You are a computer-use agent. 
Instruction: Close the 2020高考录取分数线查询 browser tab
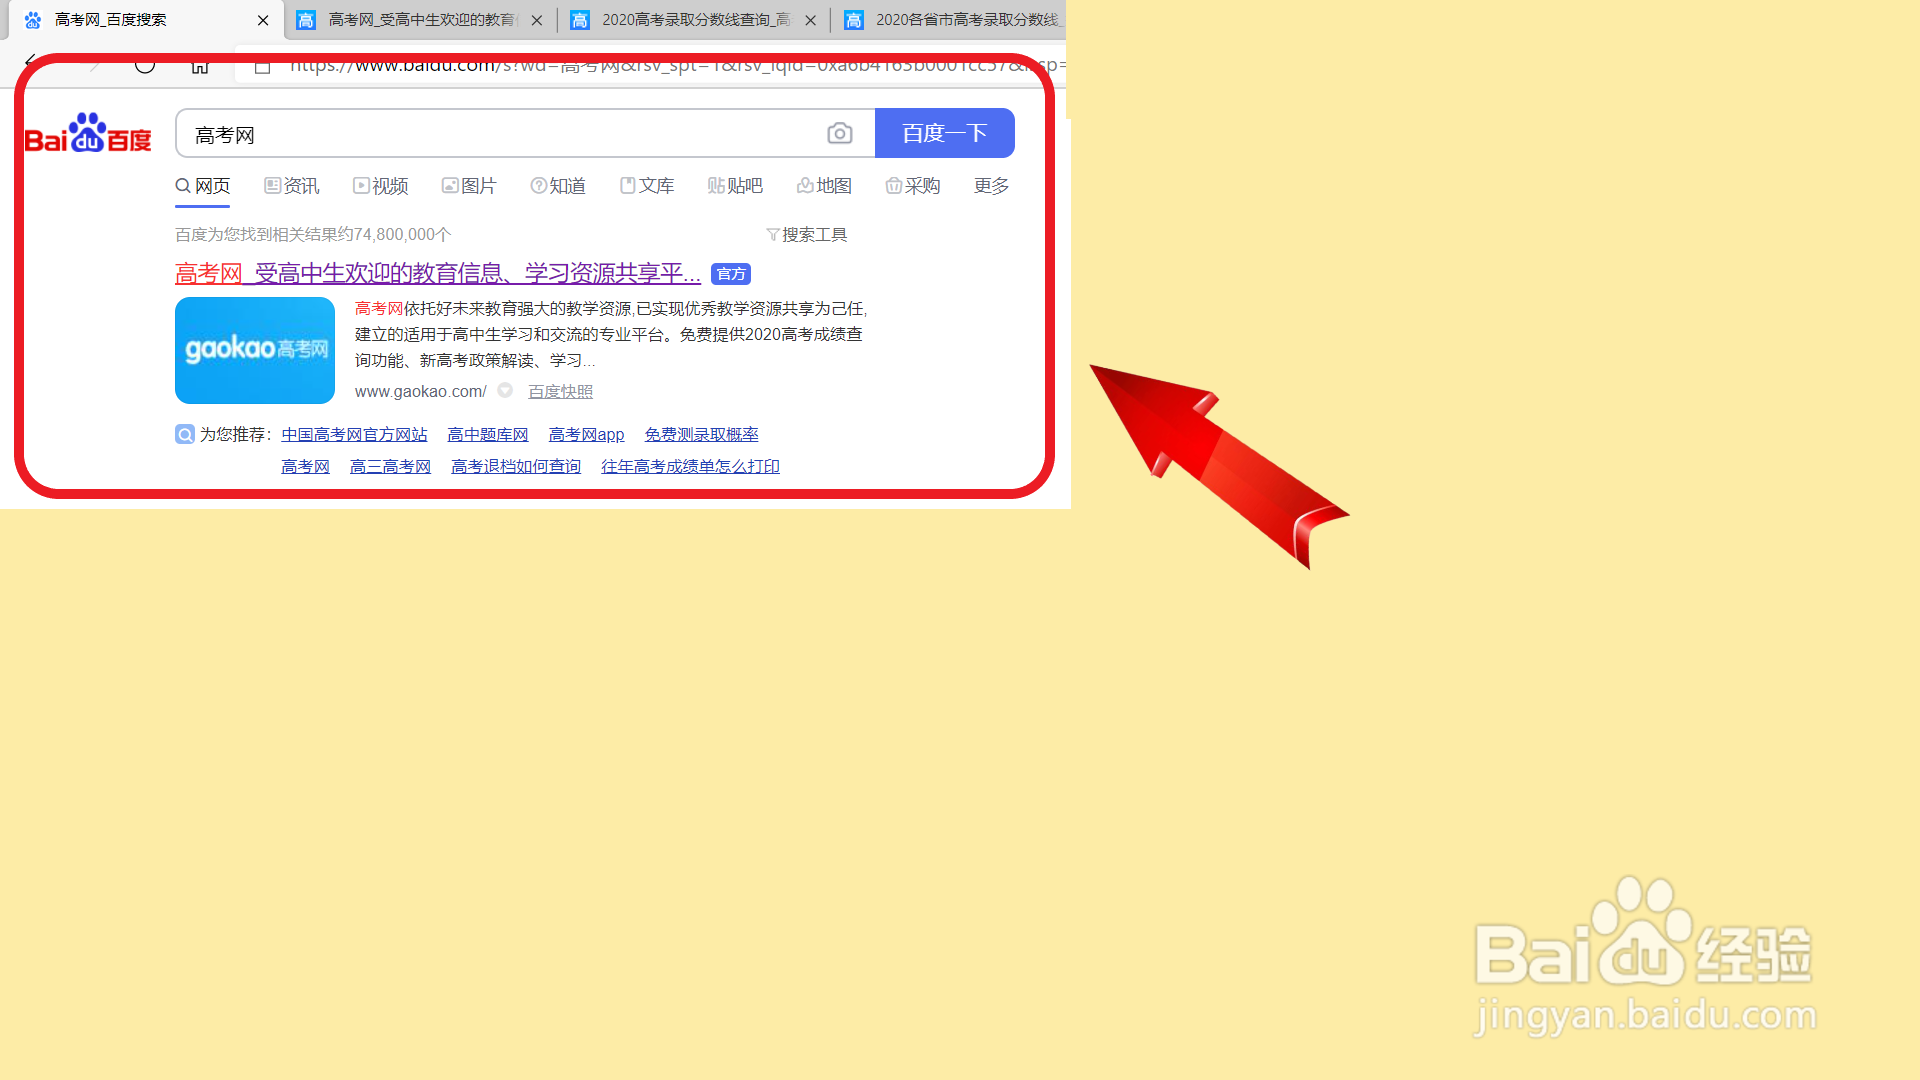pyautogui.click(x=811, y=20)
